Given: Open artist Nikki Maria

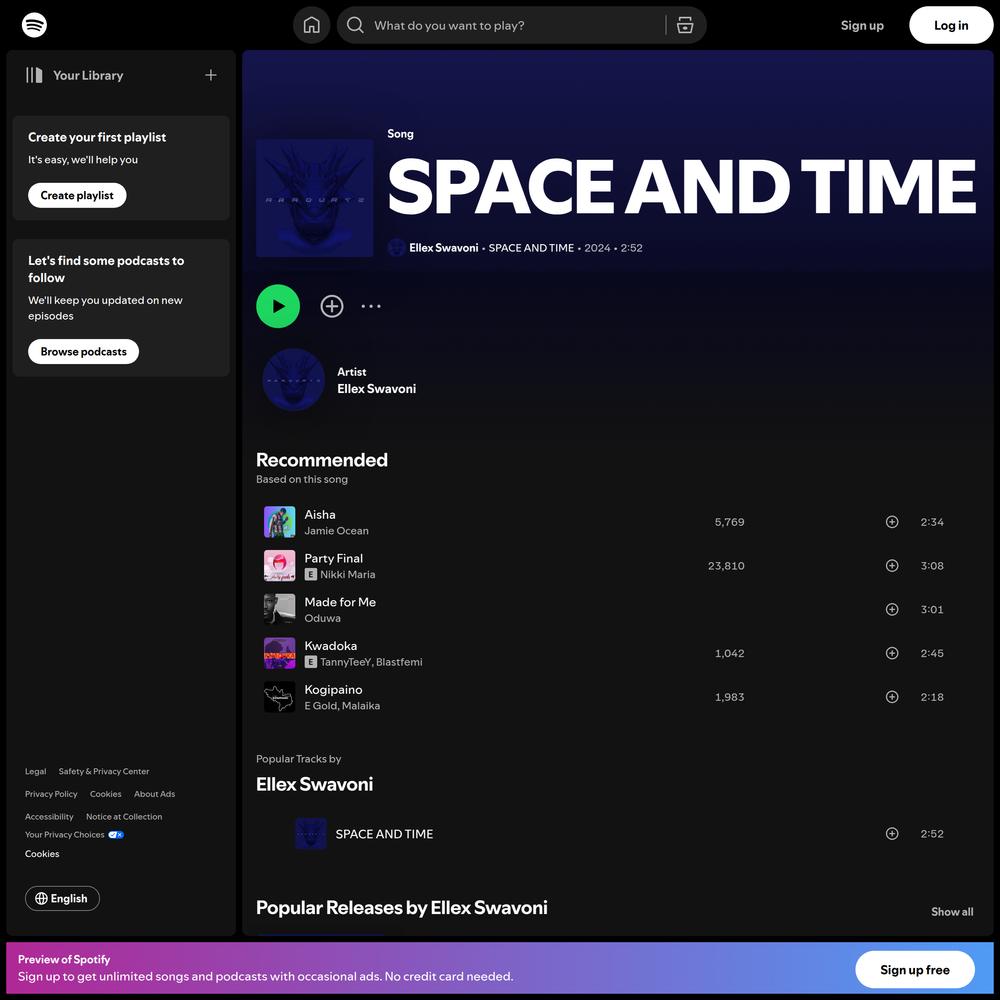Looking at the screenshot, I should click(348, 574).
